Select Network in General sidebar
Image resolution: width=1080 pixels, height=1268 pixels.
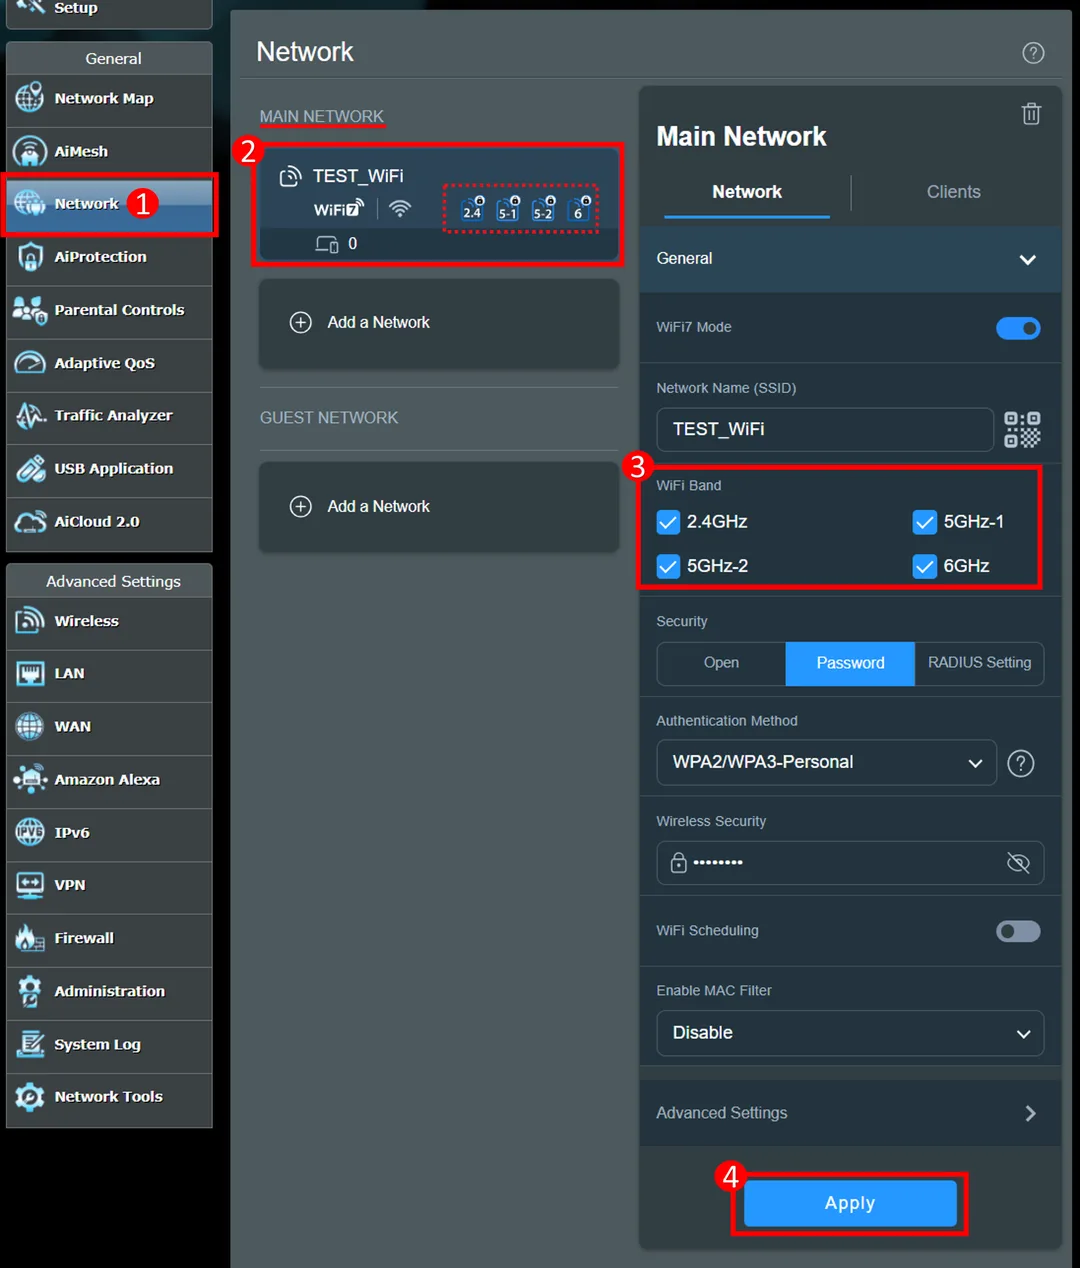pos(109,204)
